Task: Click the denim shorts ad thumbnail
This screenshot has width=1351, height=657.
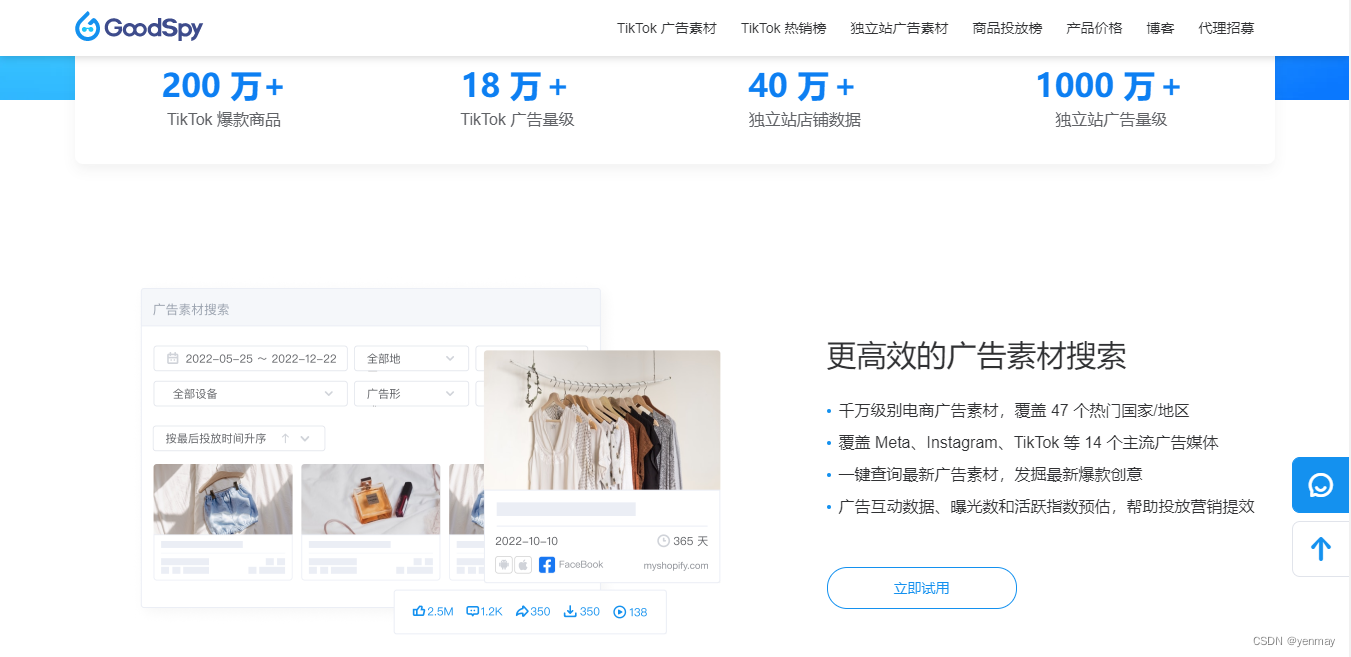Action: click(223, 499)
